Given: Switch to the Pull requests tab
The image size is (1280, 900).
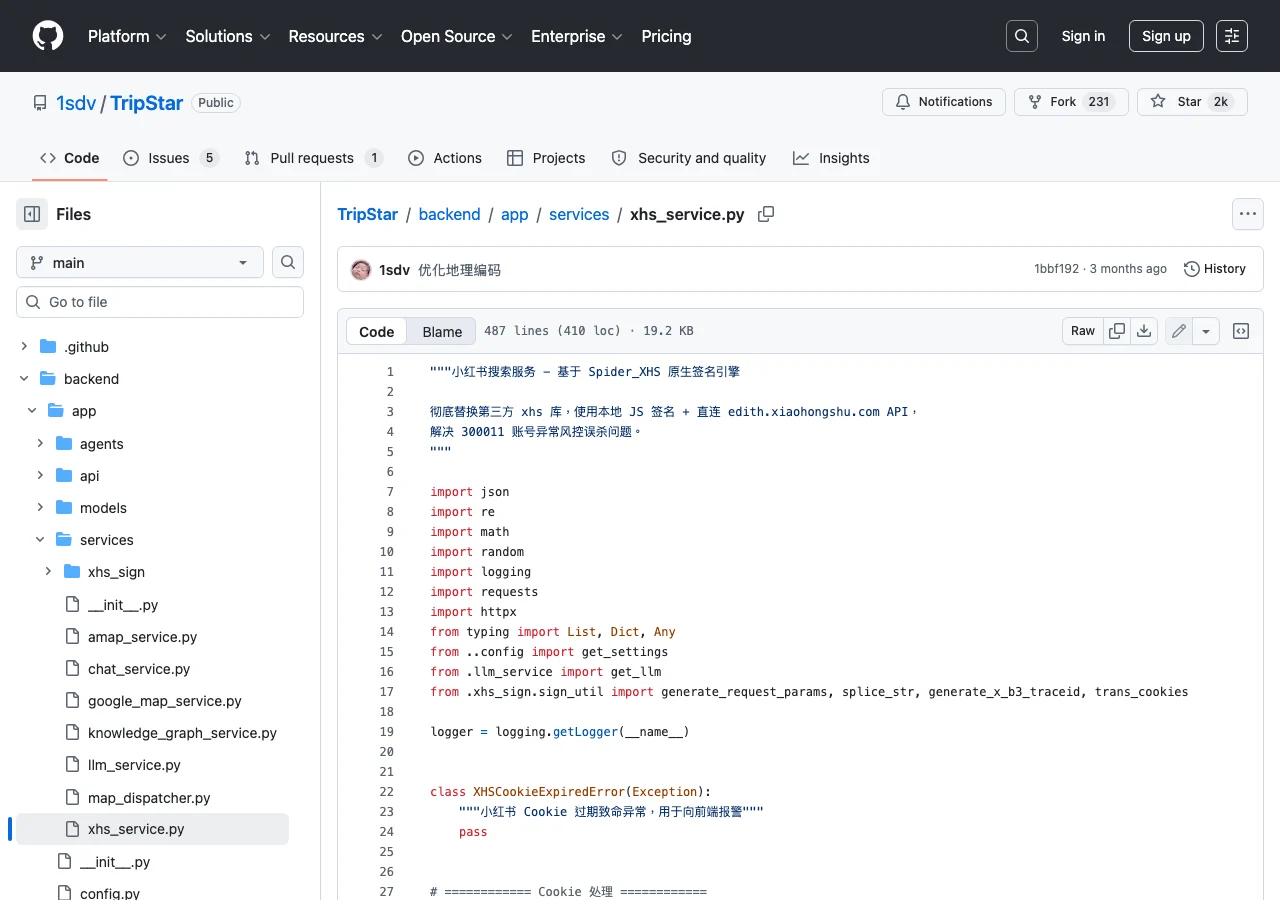Looking at the screenshot, I should pyautogui.click(x=314, y=158).
